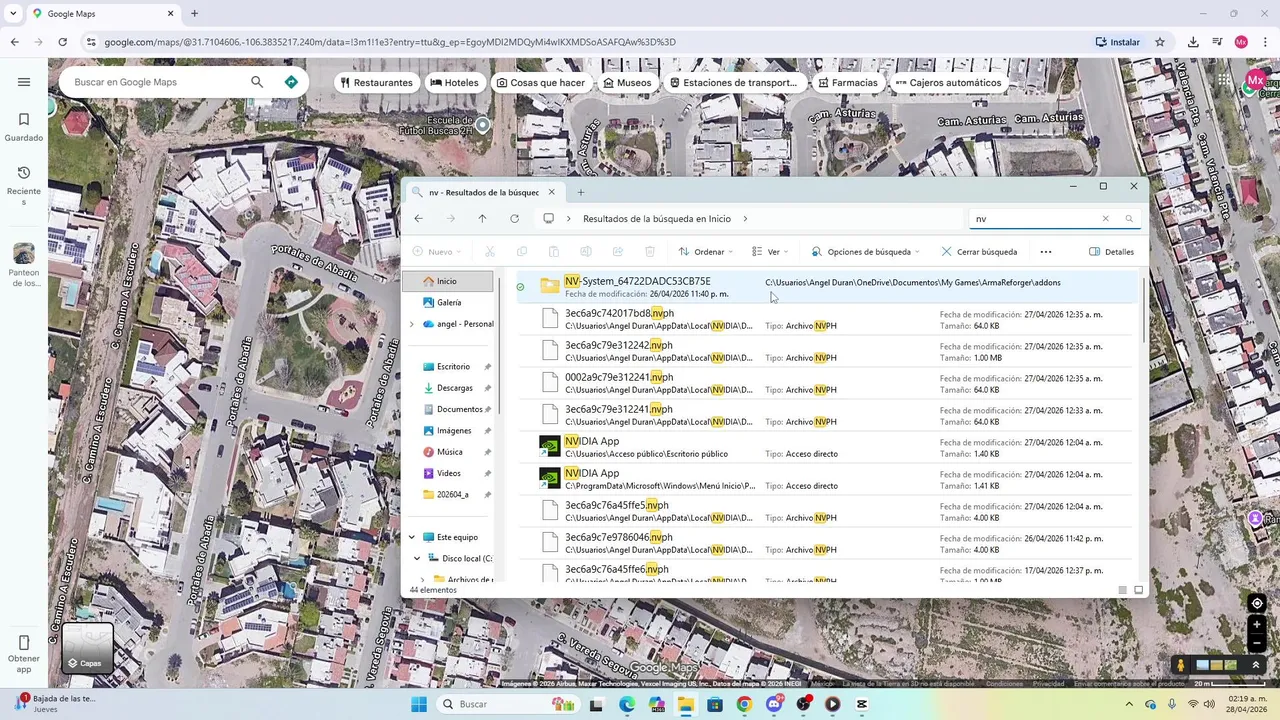Open the Explorer more options ellipsis

tap(1046, 252)
